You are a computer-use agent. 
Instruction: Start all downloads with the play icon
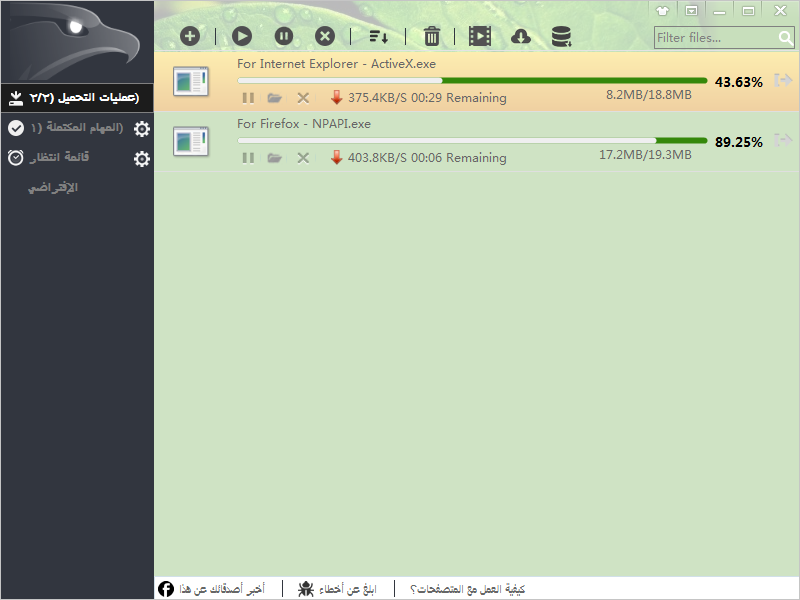point(242,36)
